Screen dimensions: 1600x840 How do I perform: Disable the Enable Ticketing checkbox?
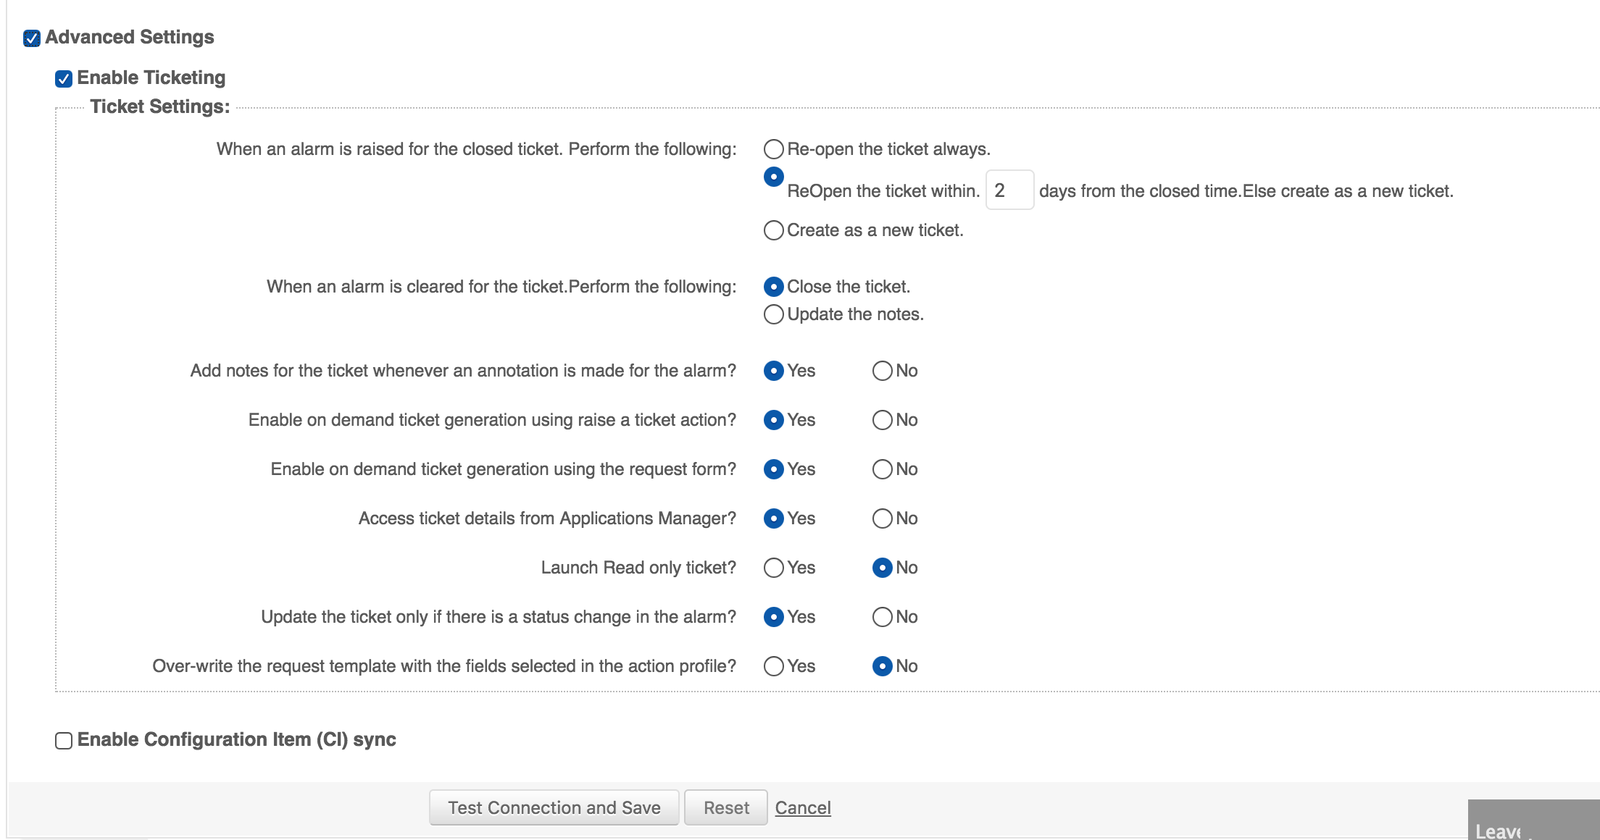64,79
